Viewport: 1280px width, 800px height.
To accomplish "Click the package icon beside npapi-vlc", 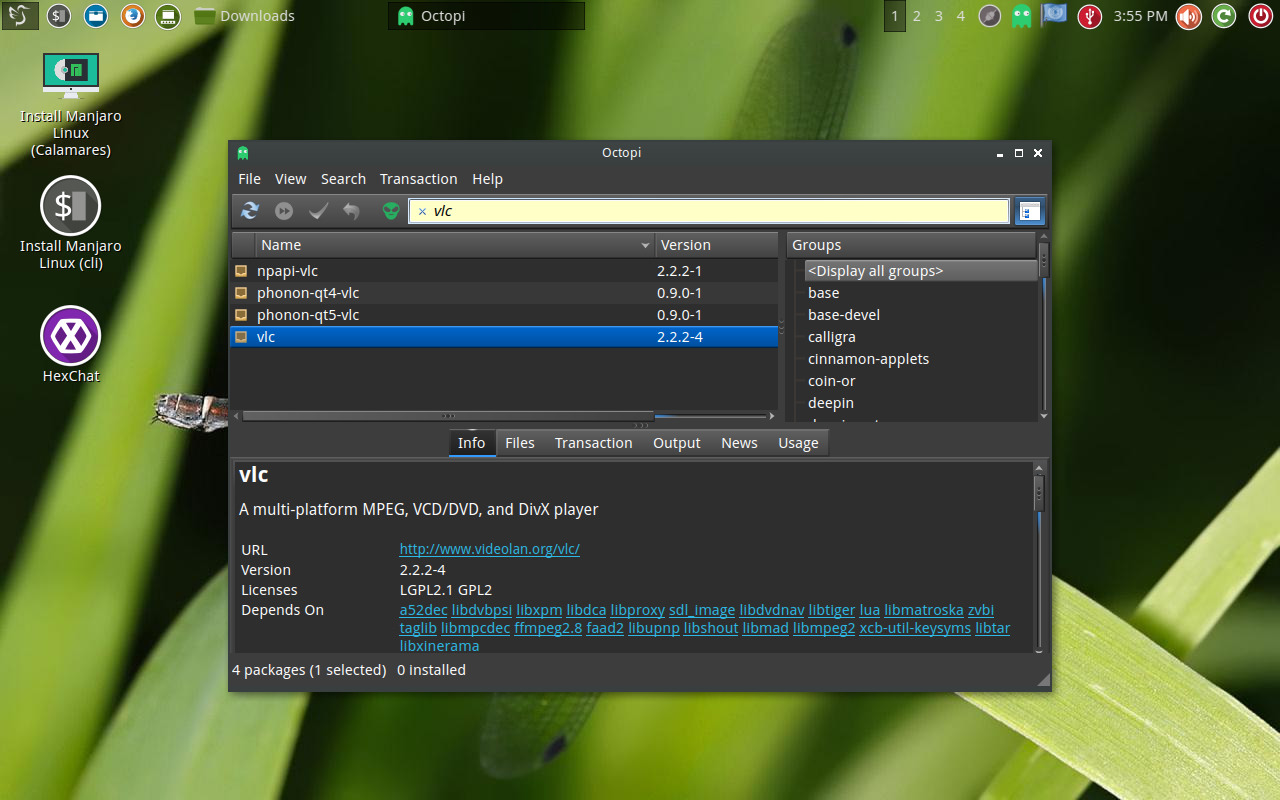I will 241,271.
